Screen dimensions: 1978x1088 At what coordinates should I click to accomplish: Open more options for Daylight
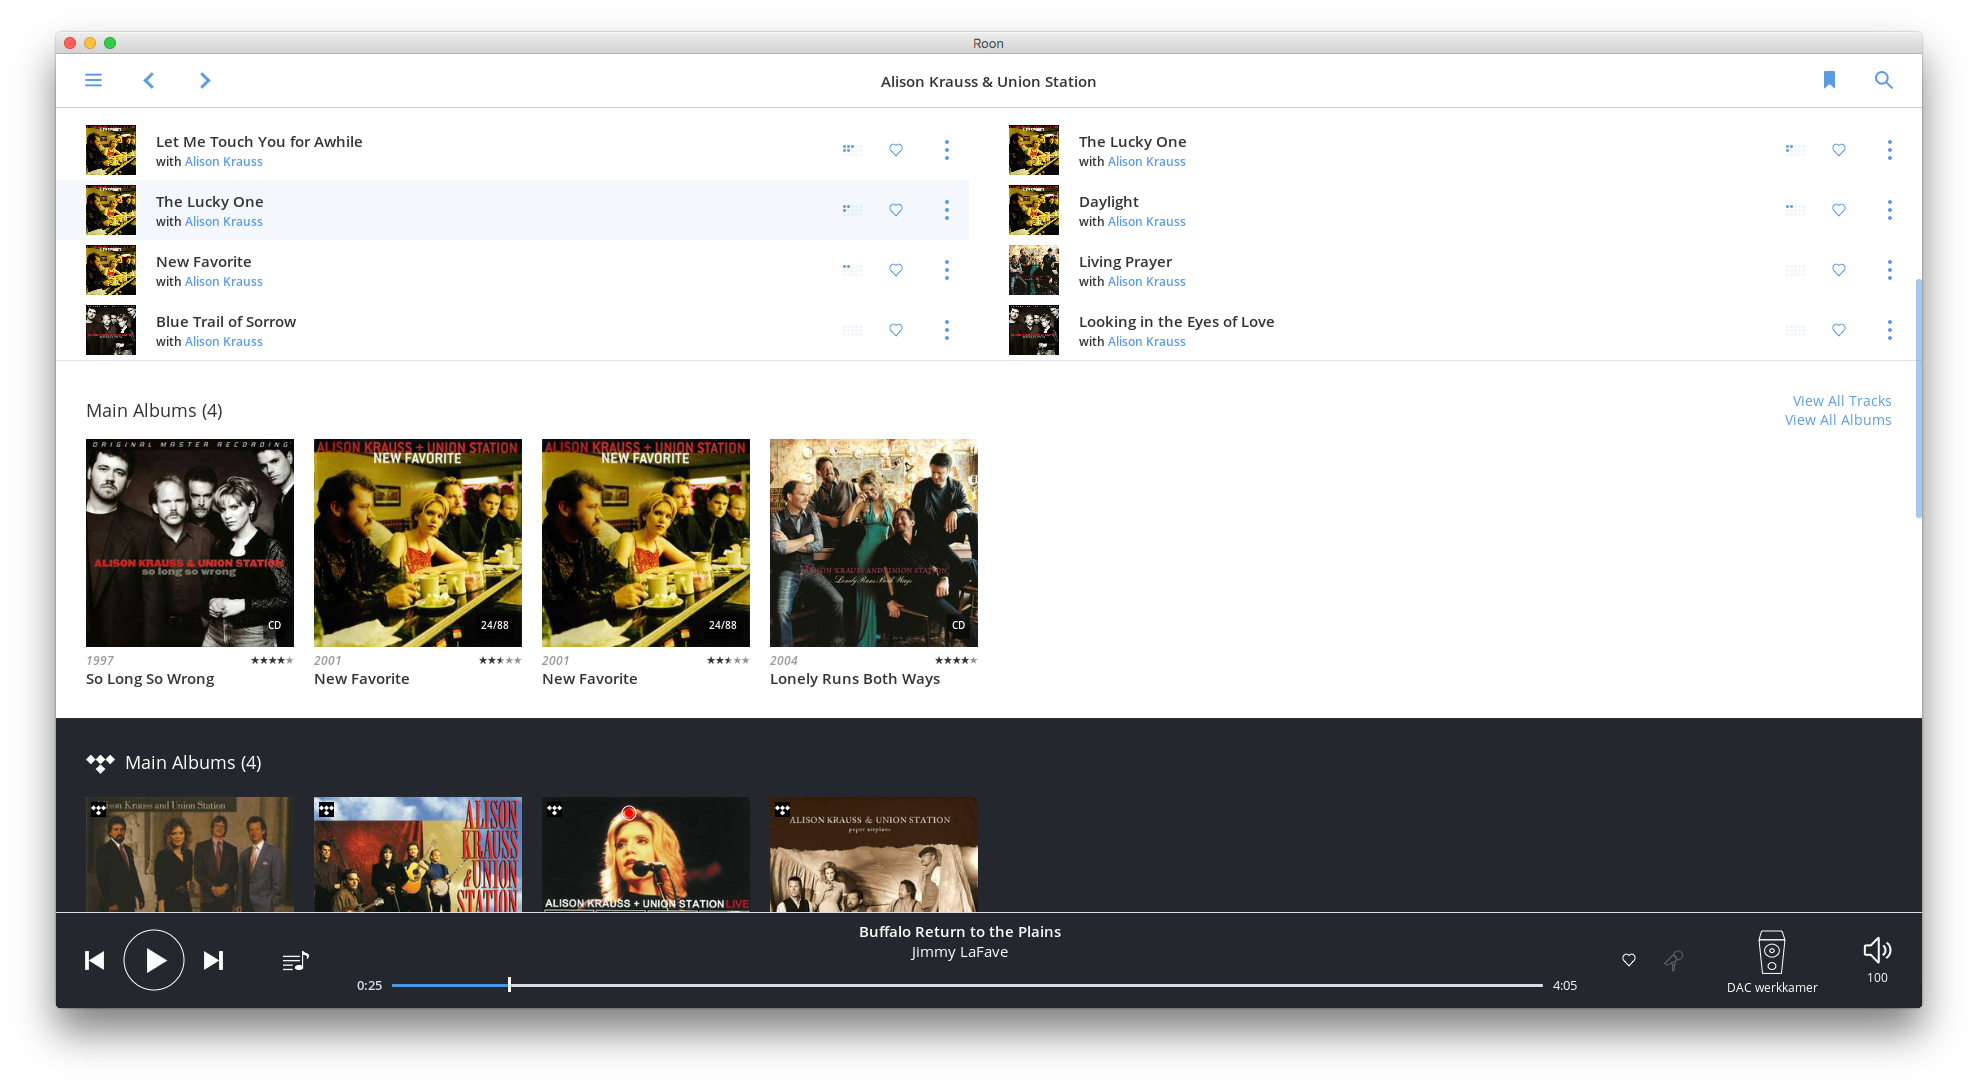1890,210
